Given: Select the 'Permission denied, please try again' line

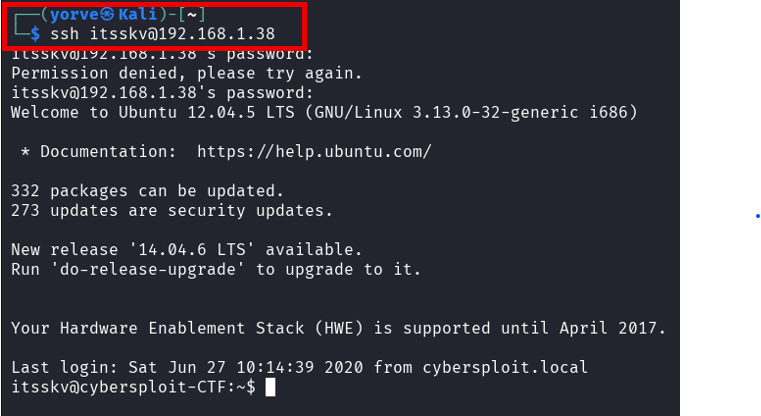Looking at the screenshot, I should pos(187,73).
